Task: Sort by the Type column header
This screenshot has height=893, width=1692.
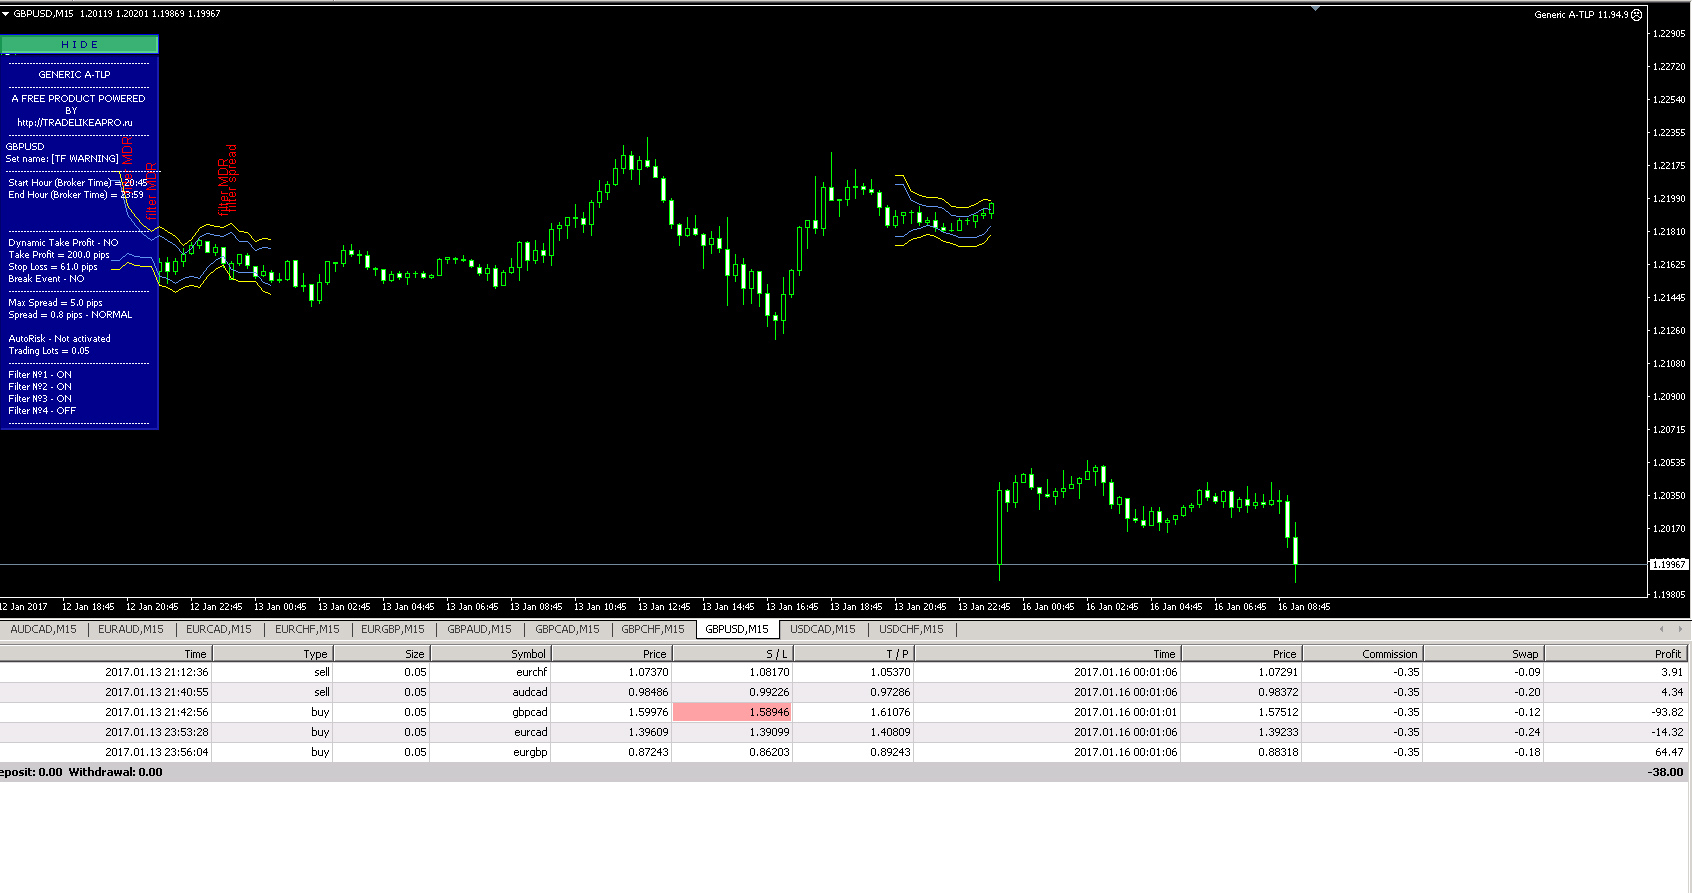Action: (x=272, y=654)
